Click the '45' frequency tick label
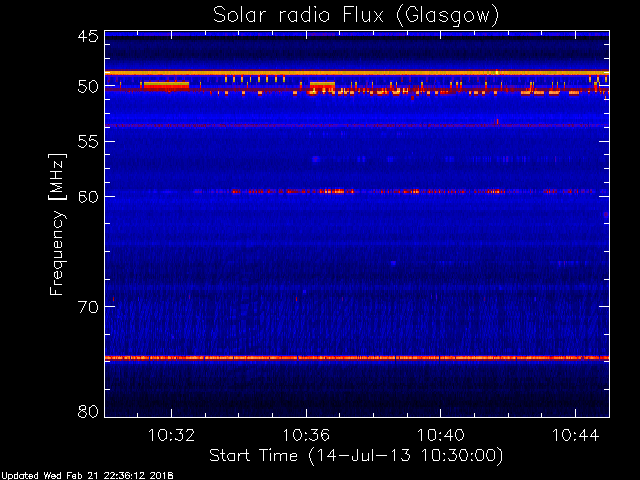The image size is (640, 480). pyautogui.click(x=88, y=37)
